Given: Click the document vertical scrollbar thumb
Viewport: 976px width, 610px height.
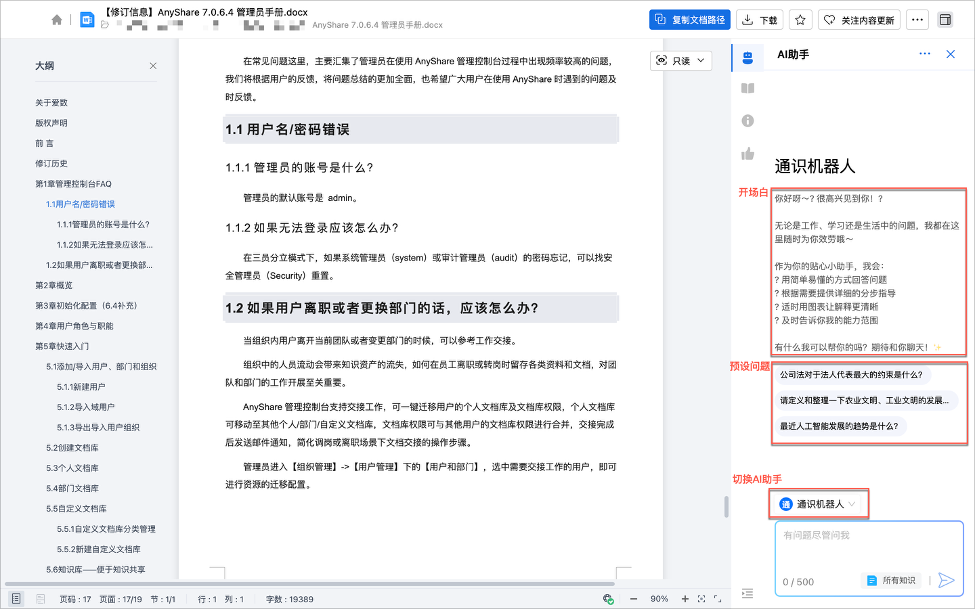Looking at the screenshot, I should (726, 507).
